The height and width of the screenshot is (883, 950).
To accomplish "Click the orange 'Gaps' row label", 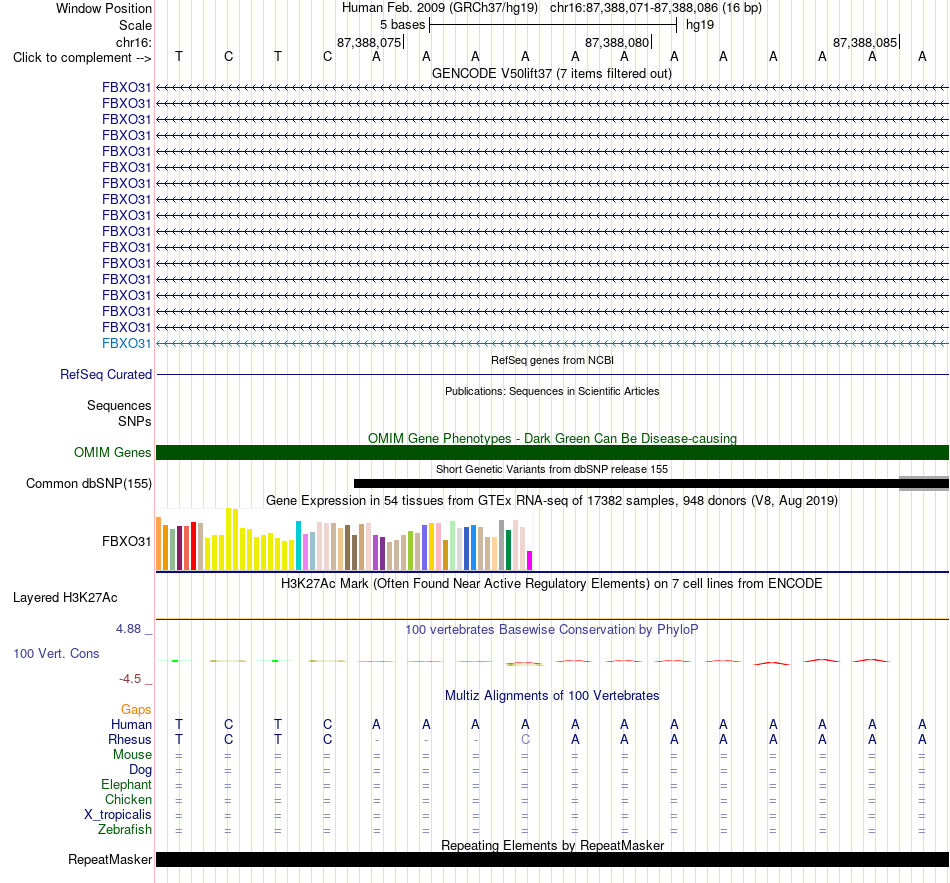I will [x=136, y=710].
